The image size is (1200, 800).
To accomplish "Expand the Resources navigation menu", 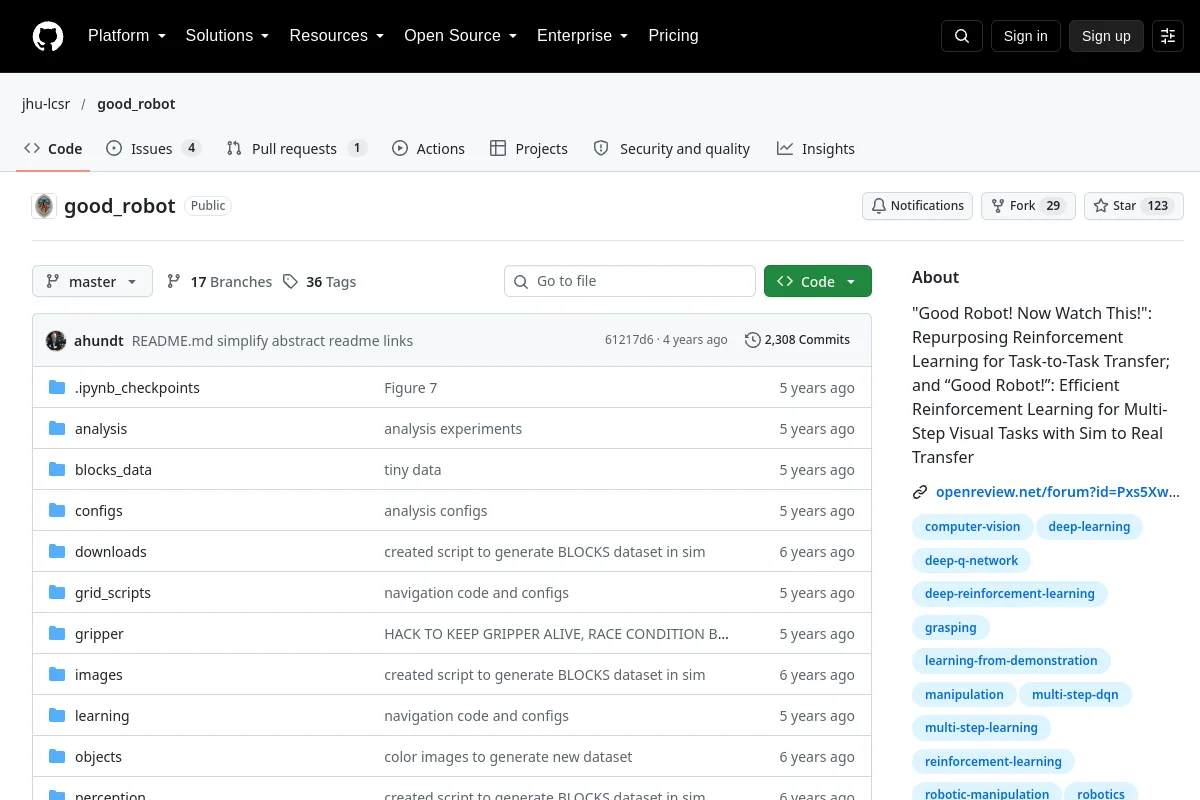I will 337,36.
